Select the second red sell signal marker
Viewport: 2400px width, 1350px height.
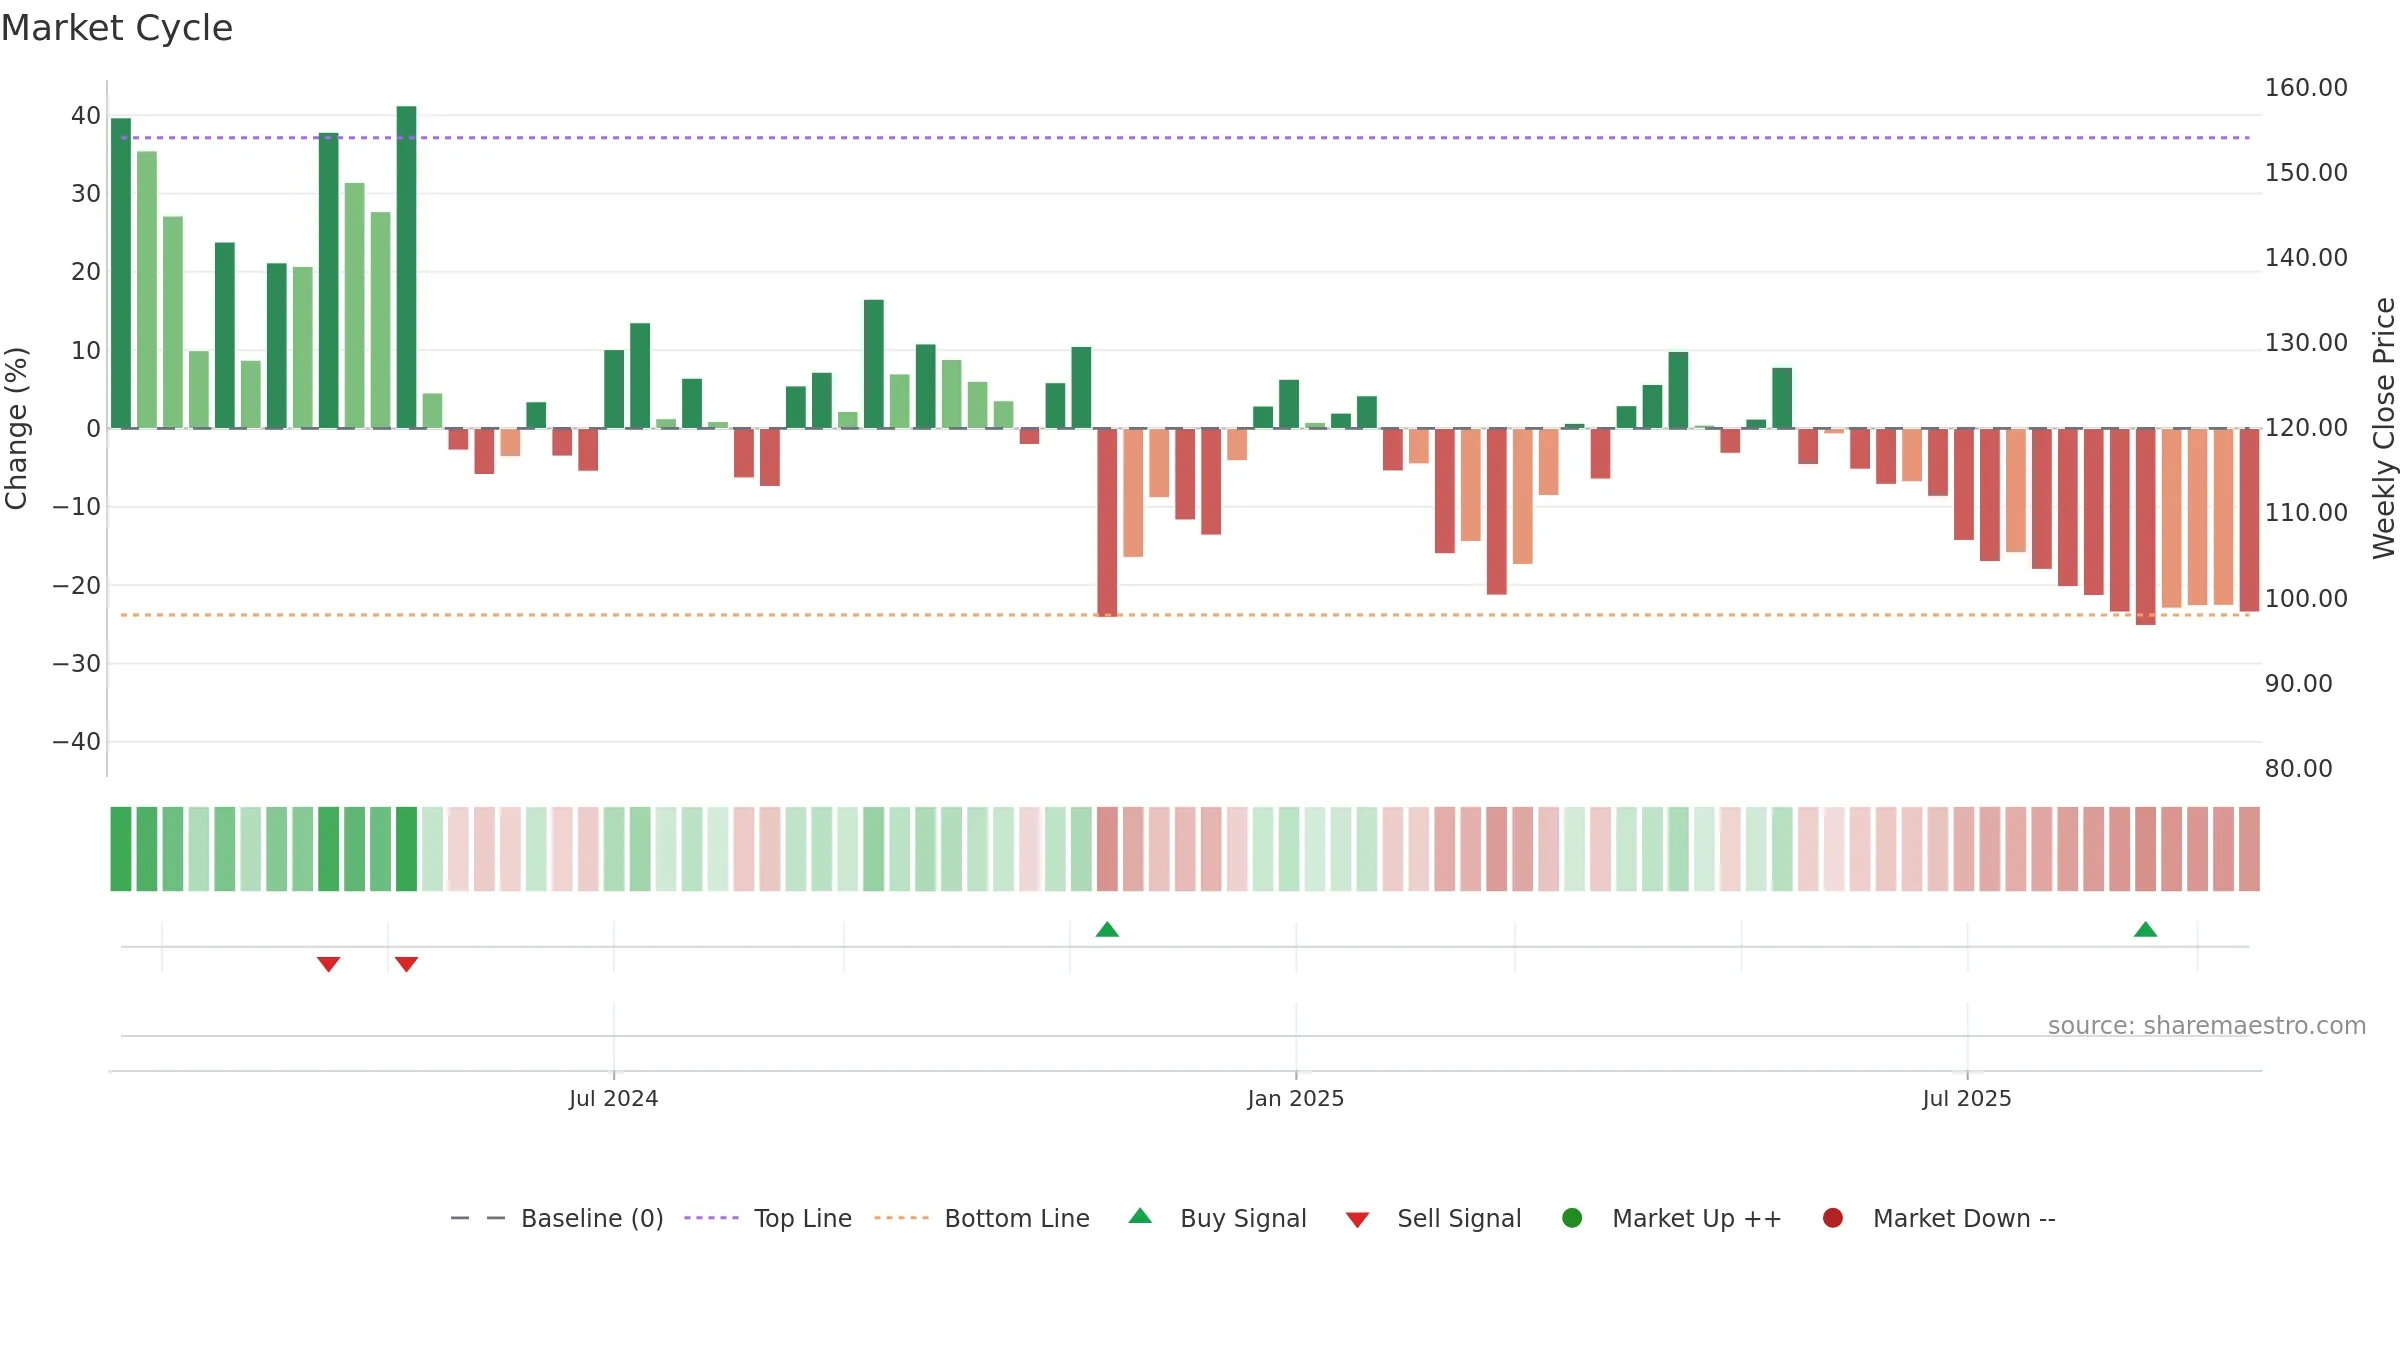[406, 964]
